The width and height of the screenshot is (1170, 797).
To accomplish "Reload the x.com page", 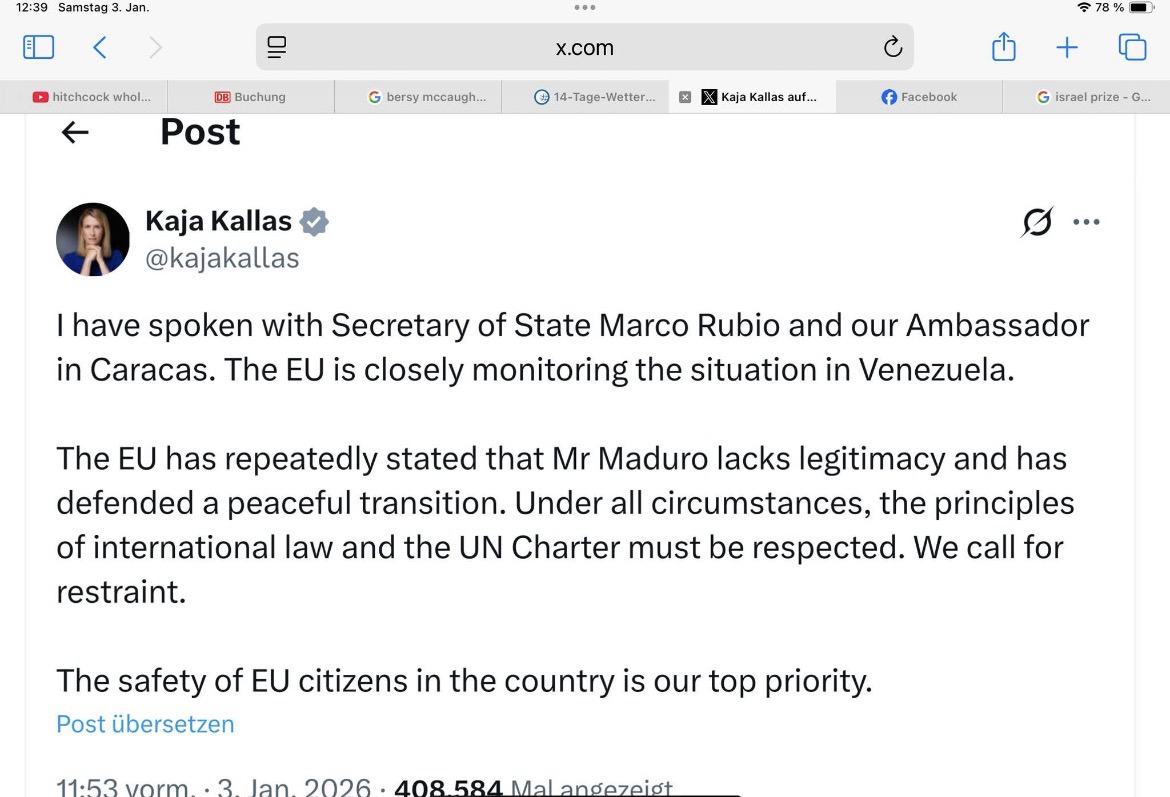I will [x=892, y=47].
